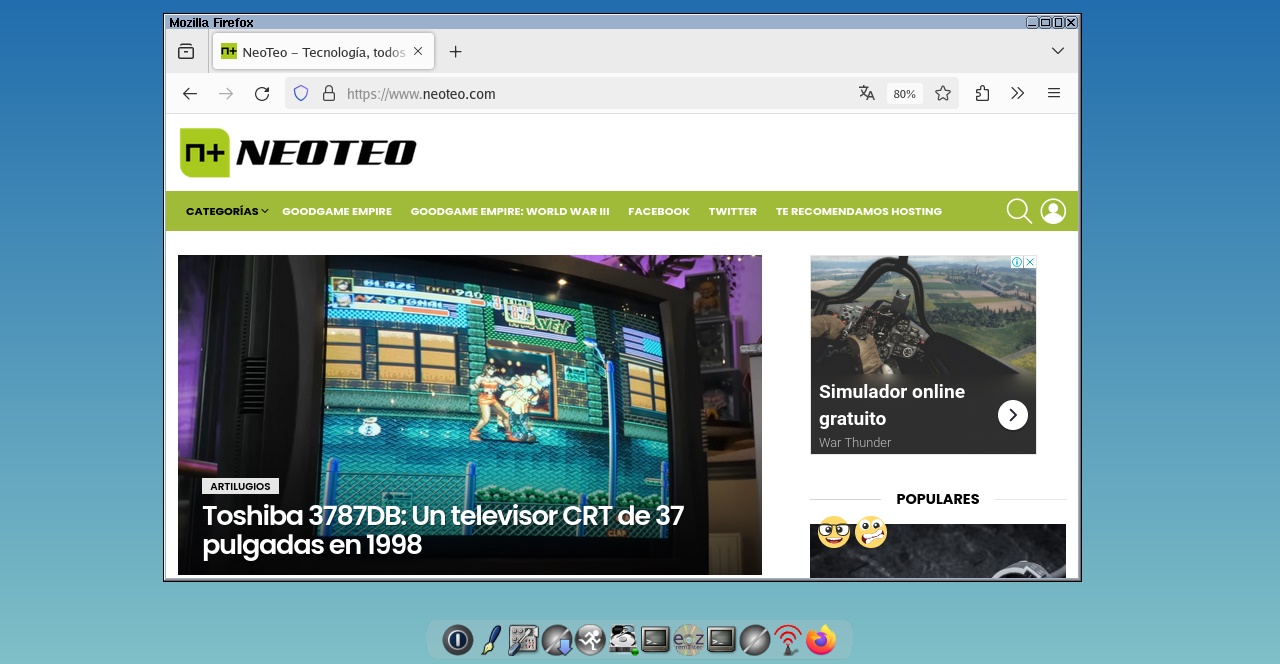Open the plain gray sphere dock icon

pyautogui.click(x=755, y=639)
